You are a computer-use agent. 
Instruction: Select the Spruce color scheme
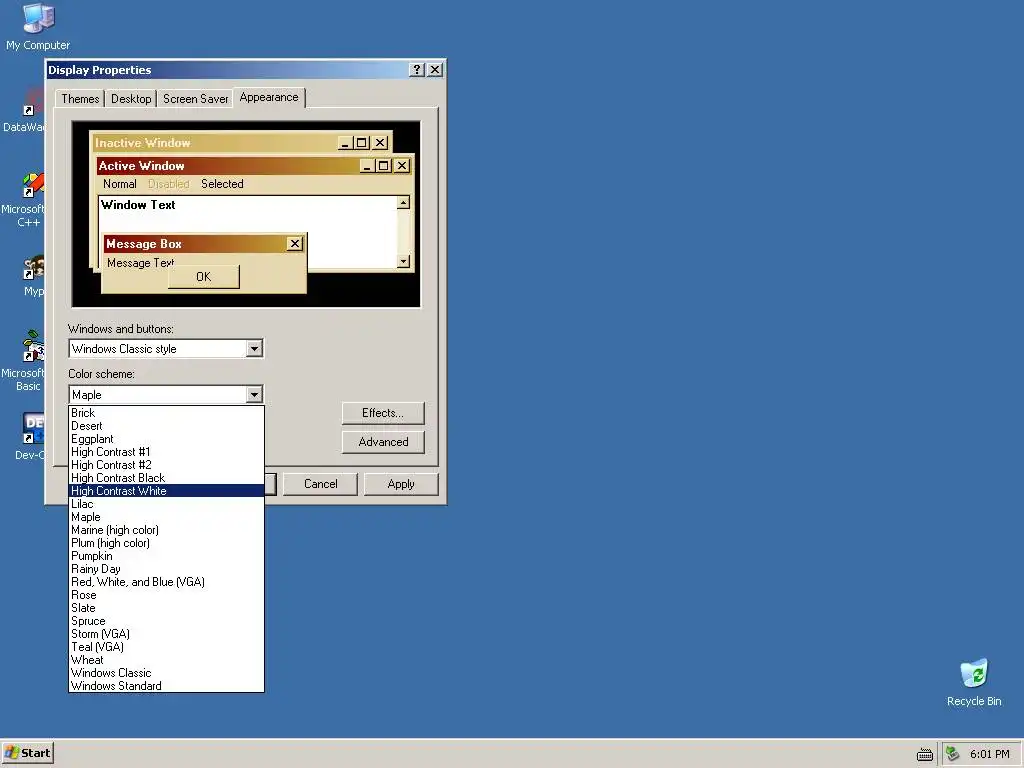click(x=167, y=621)
